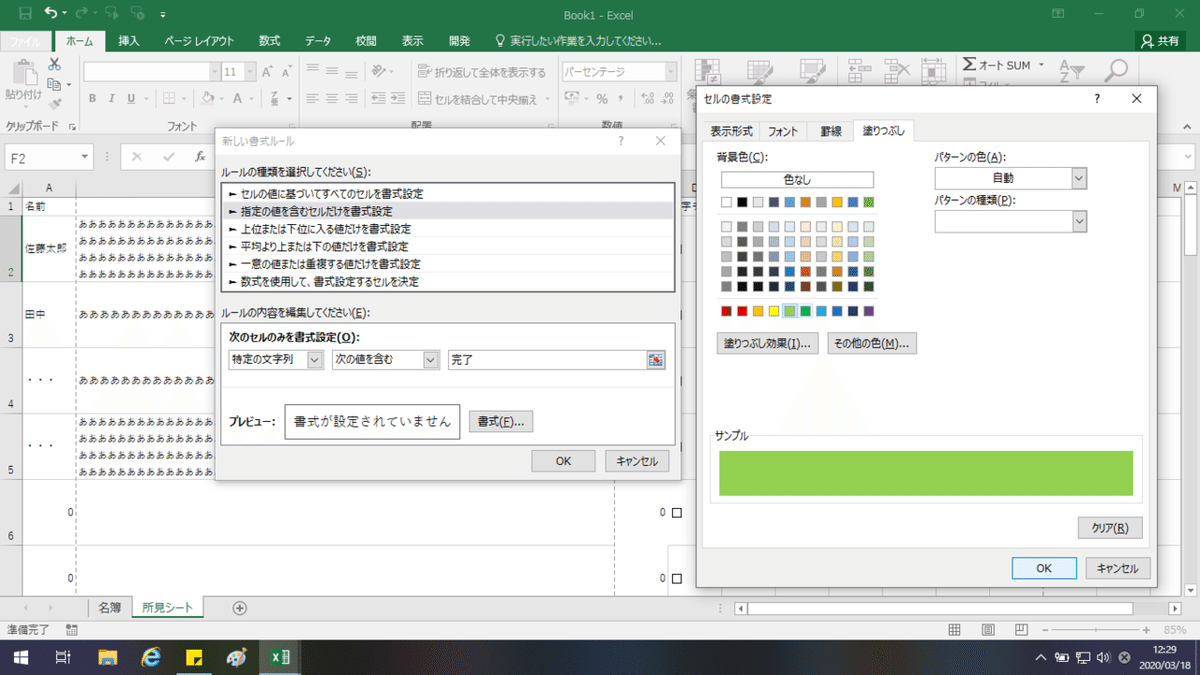Open File Explorer from taskbar
Screen dimensions: 1200x675
point(108,657)
